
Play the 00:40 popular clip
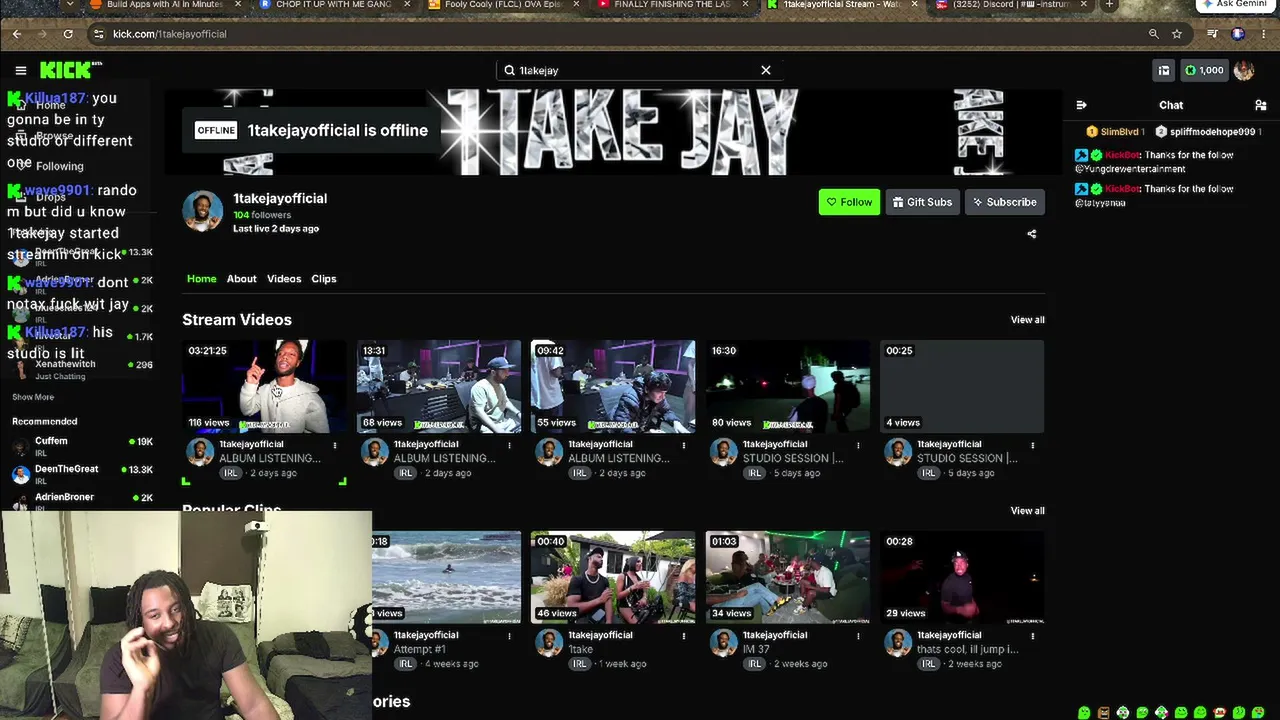tap(613, 577)
